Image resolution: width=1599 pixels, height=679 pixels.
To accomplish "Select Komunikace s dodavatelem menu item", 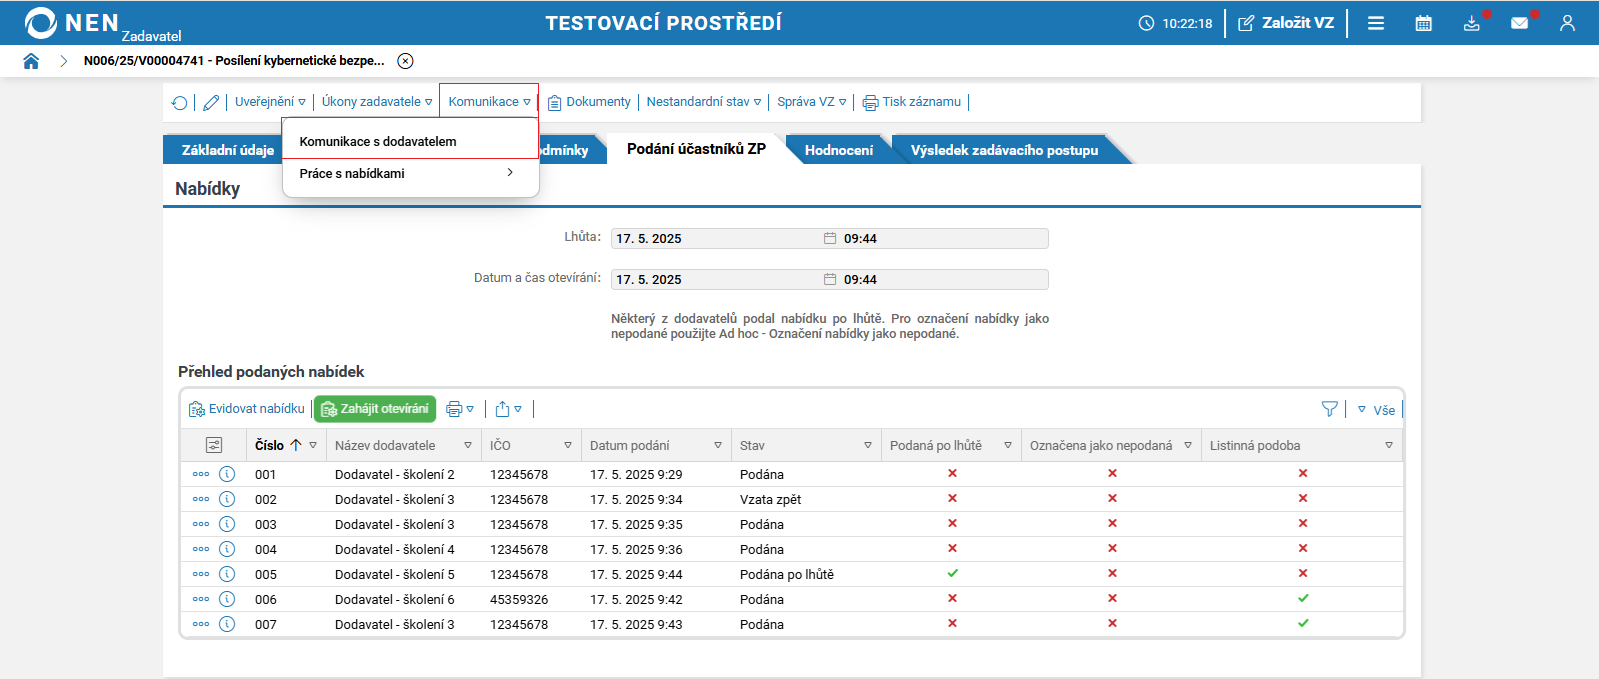I will tap(378, 141).
